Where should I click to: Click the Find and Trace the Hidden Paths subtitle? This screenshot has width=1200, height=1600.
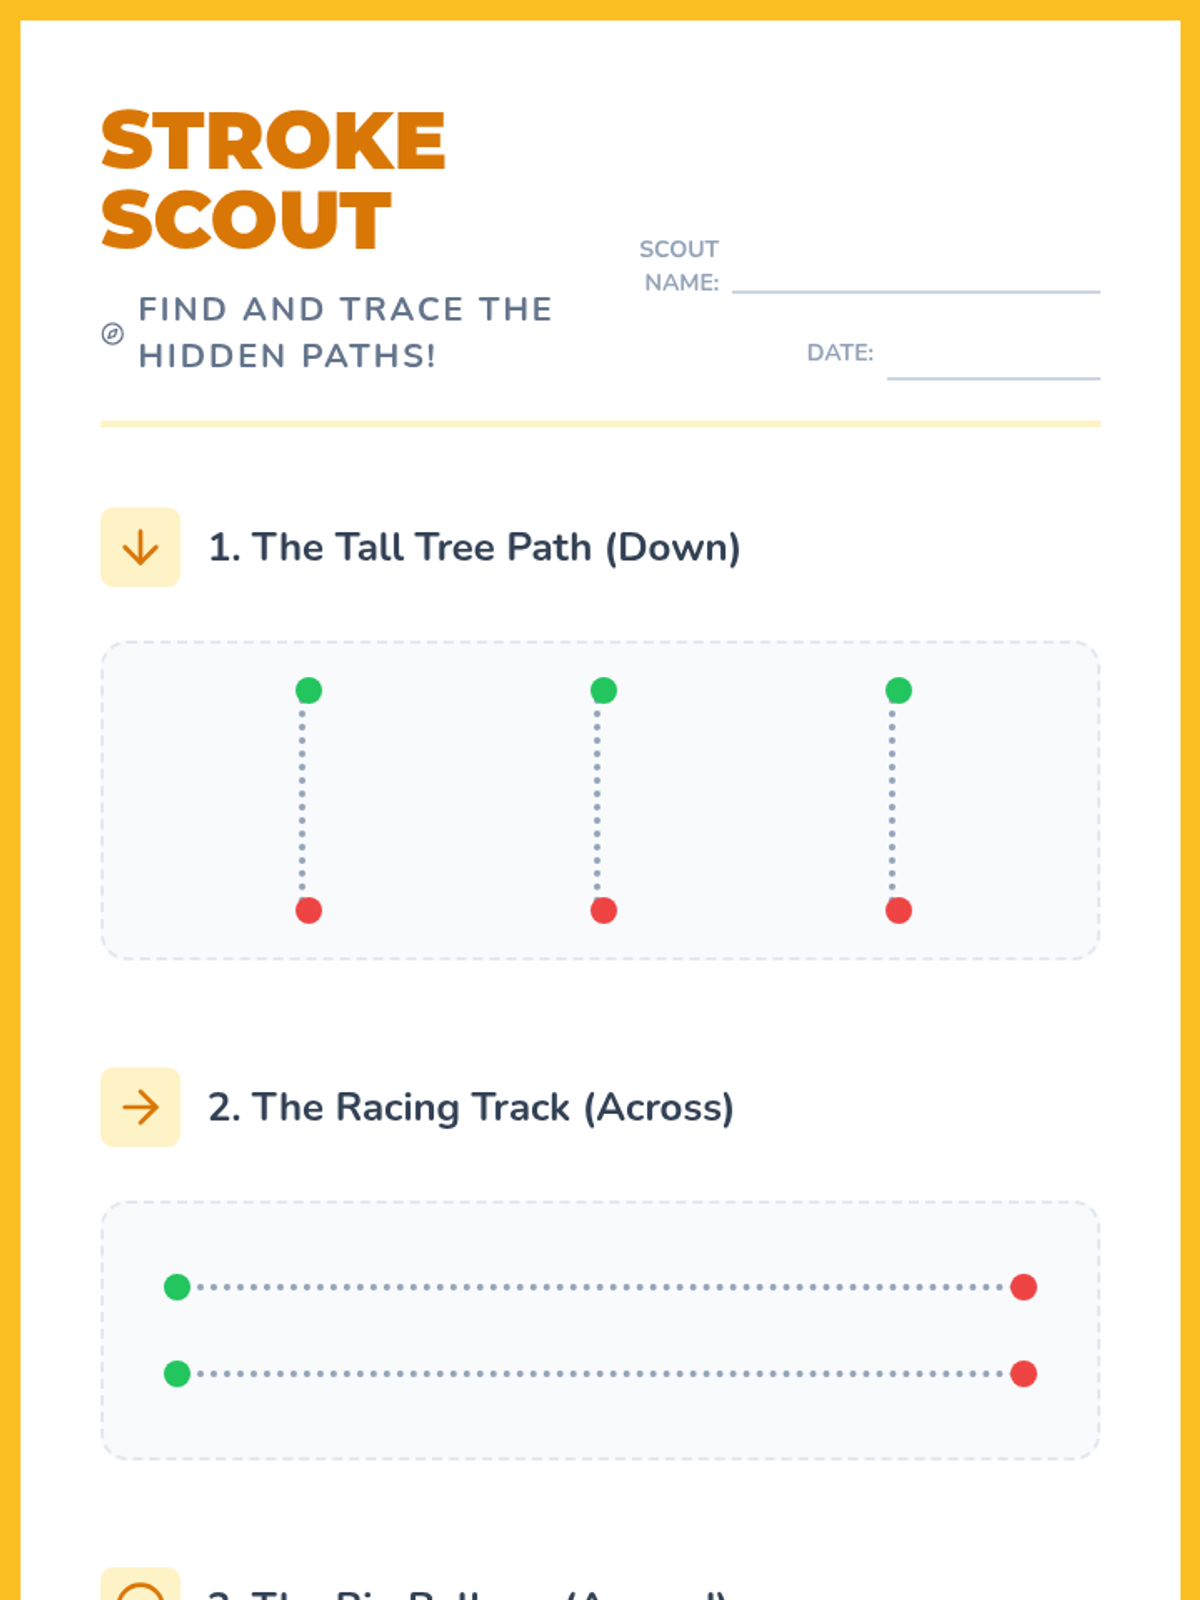click(x=345, y=332)
